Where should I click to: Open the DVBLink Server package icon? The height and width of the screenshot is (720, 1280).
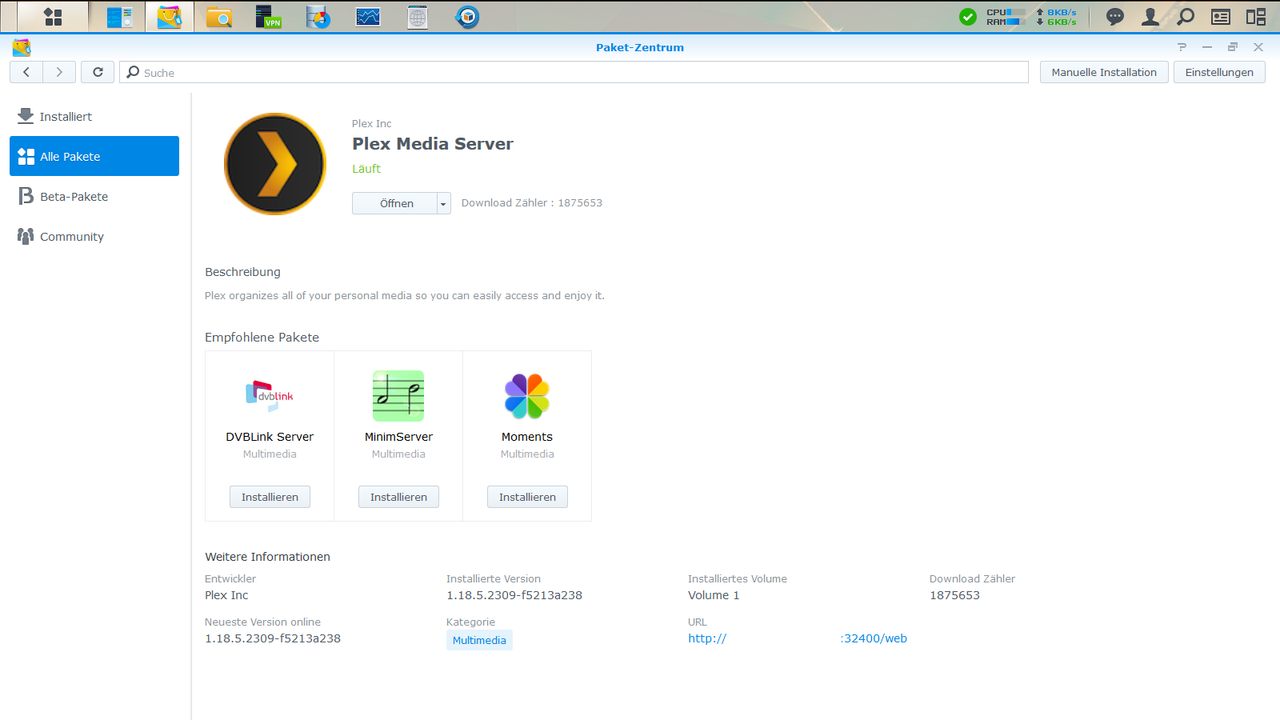click(x=270, y=395)
